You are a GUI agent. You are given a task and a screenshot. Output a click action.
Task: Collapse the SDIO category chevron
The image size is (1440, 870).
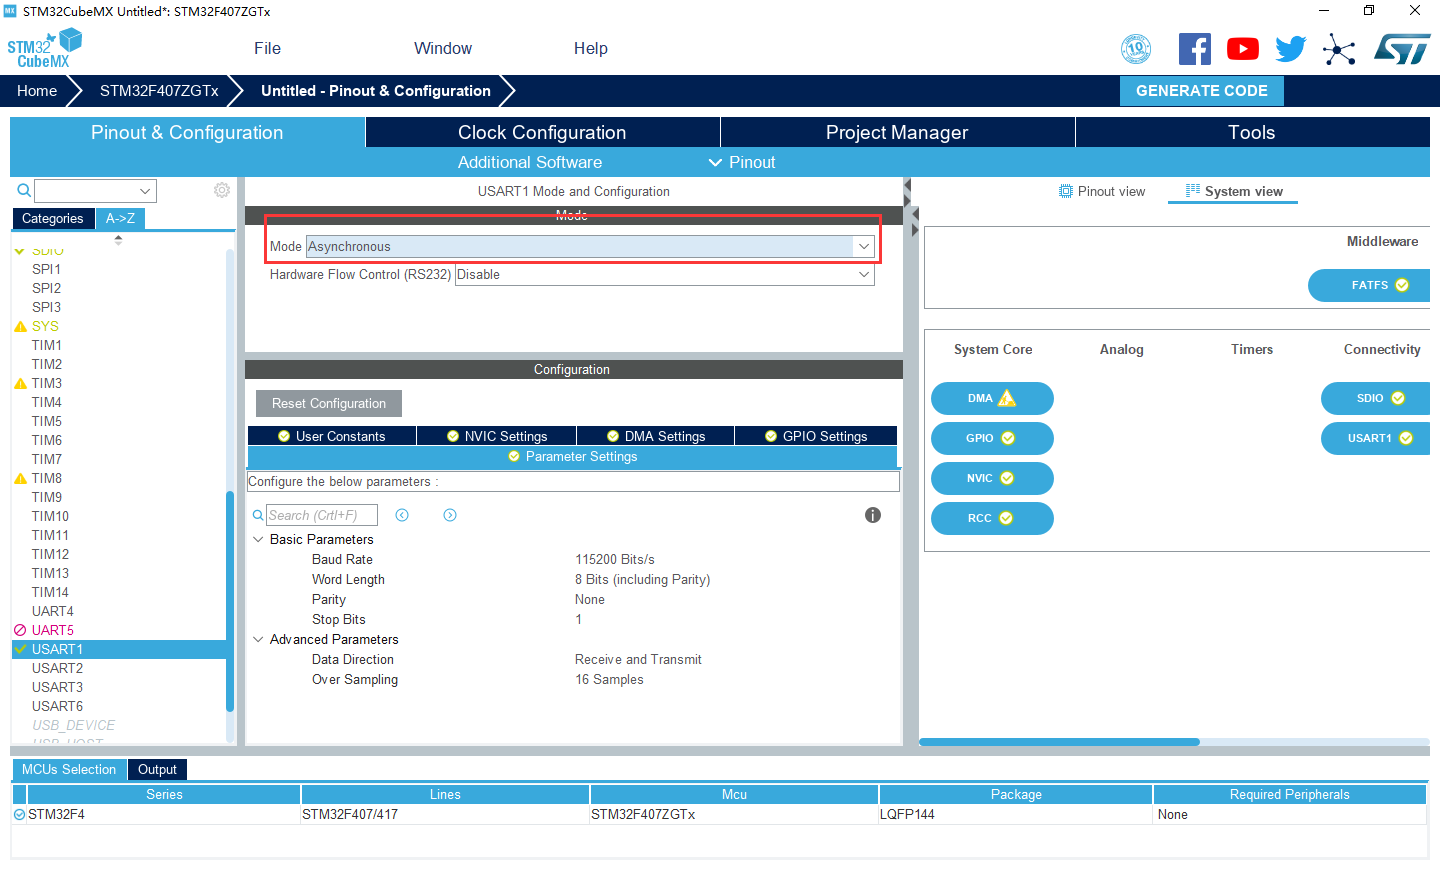pos(20,251)
